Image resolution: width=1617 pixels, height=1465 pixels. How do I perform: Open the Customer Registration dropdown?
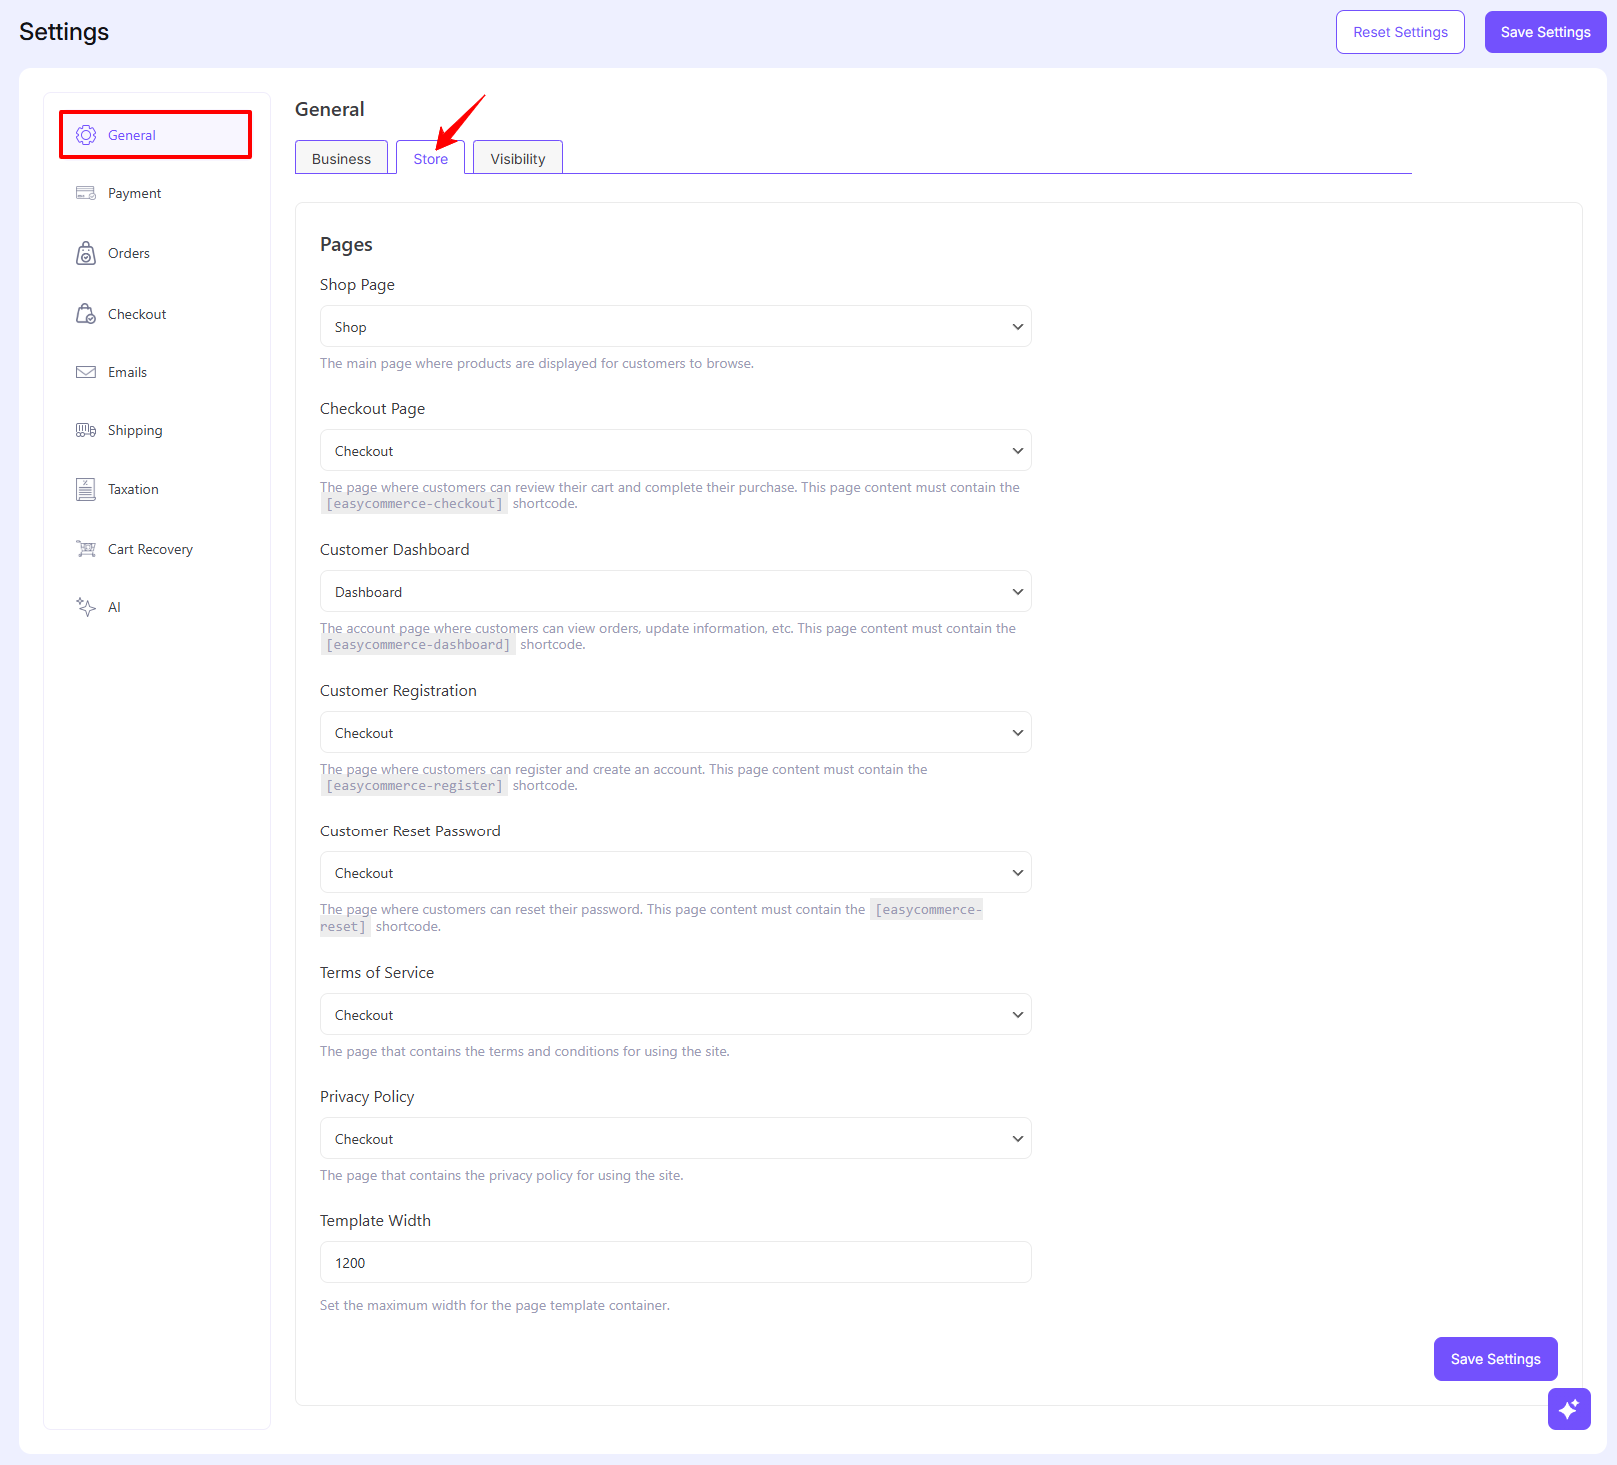click(x=675, y=733)
